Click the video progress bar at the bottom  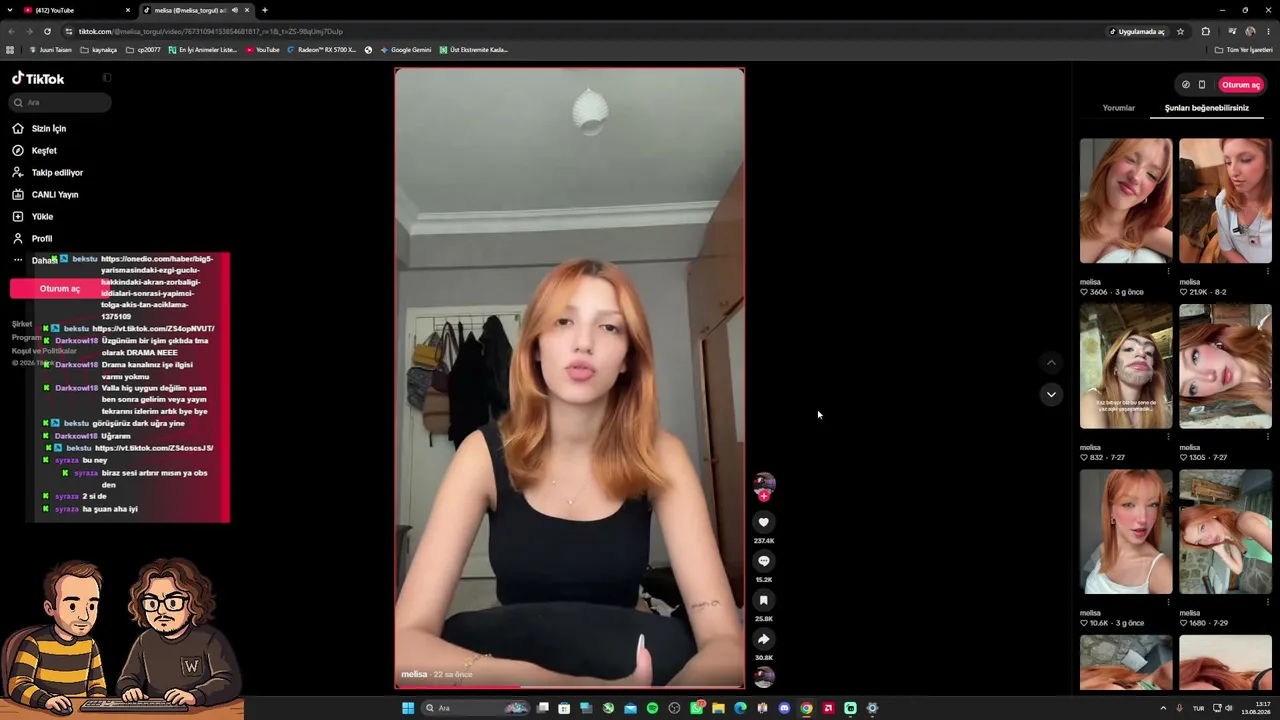(x=570, y=687)
